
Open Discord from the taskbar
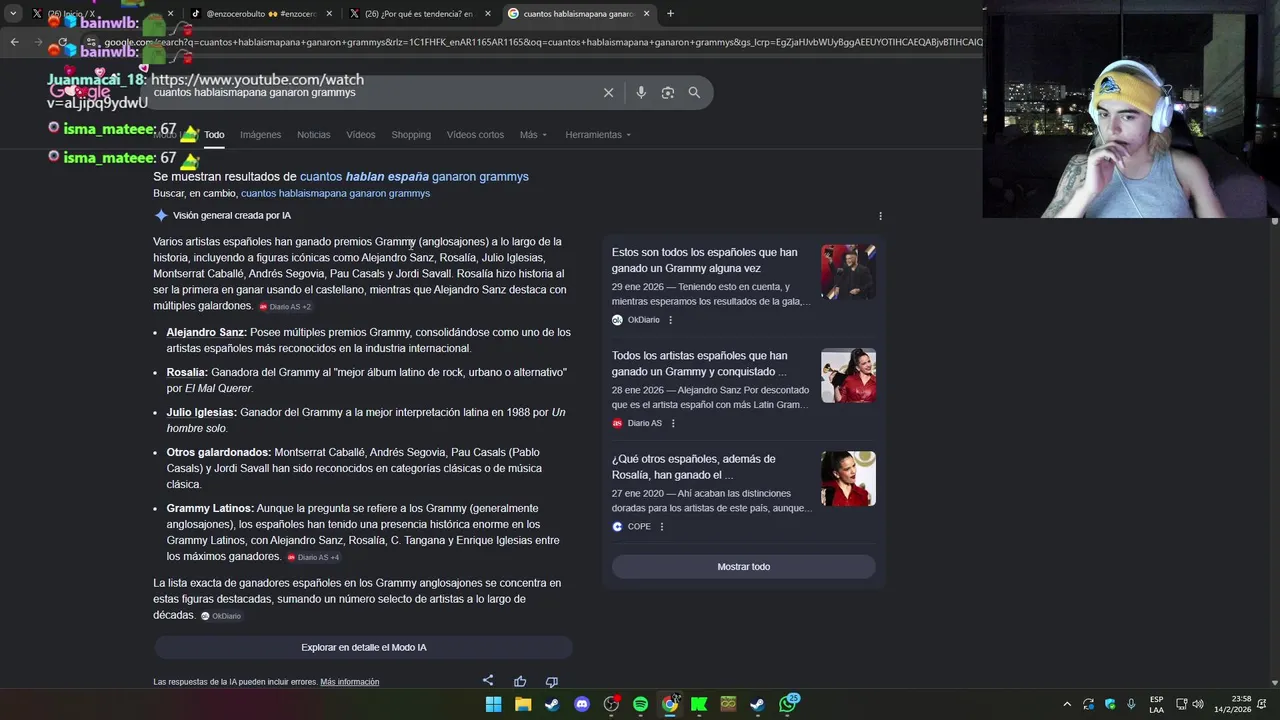582,704
